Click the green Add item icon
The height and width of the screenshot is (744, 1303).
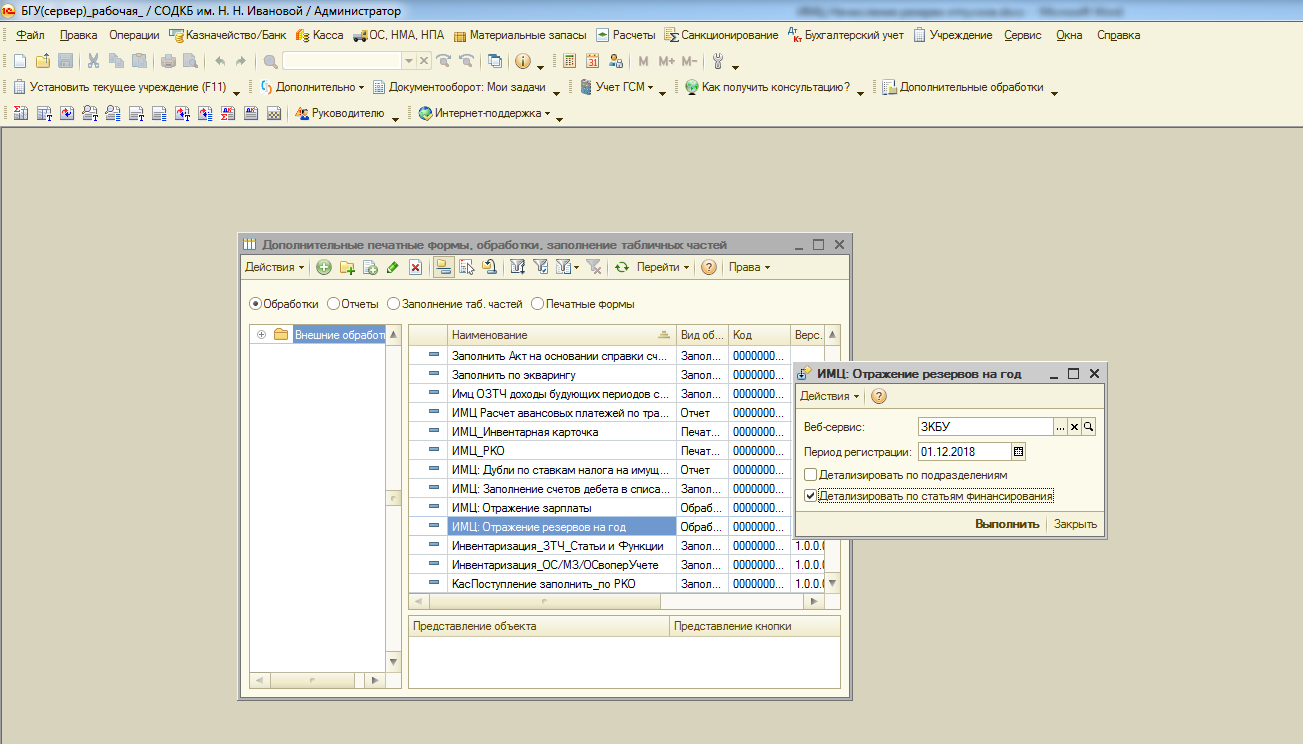click(x=323, y=267)
